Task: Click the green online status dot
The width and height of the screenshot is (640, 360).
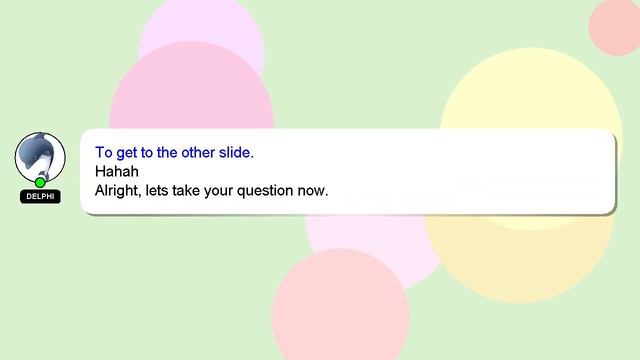Action: (40, 182)
